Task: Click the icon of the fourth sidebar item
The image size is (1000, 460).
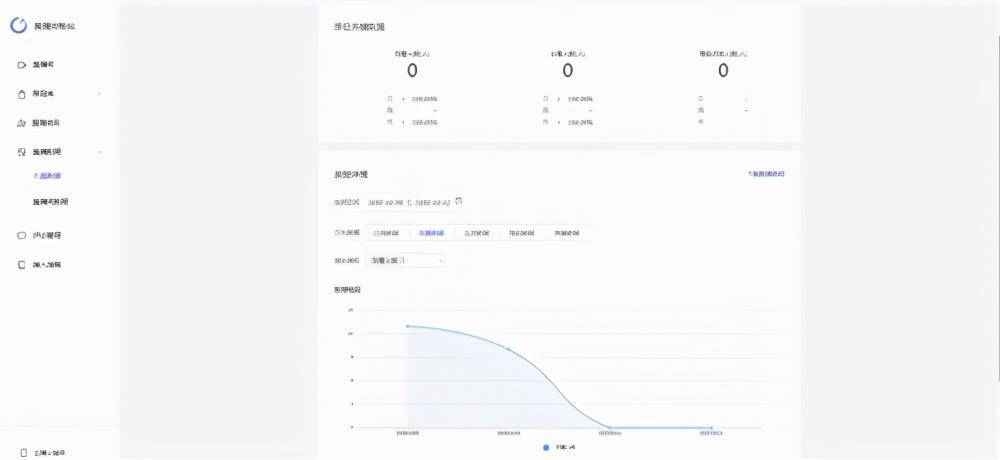Action: tap(22, 152)
